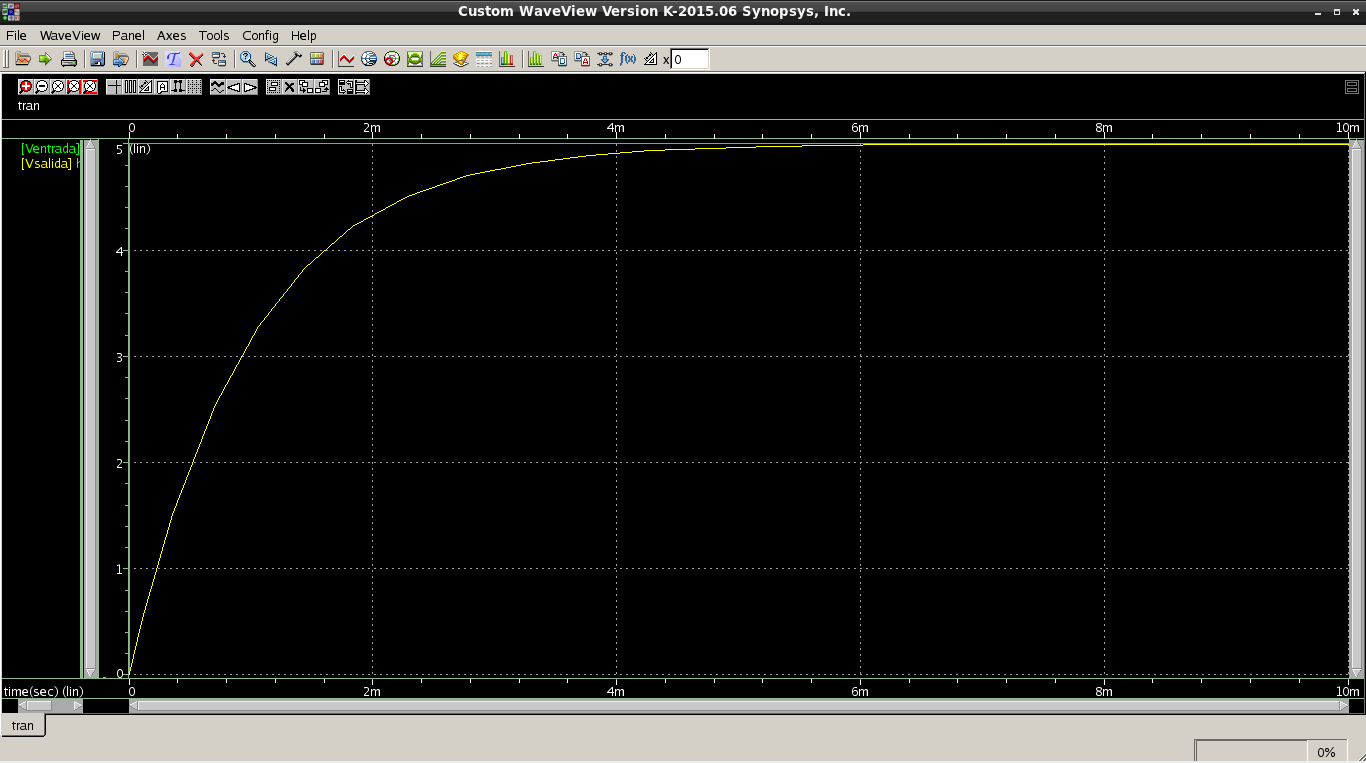Zoom in with red plus magnifier

pyautogui.click(x=26, y=87)
